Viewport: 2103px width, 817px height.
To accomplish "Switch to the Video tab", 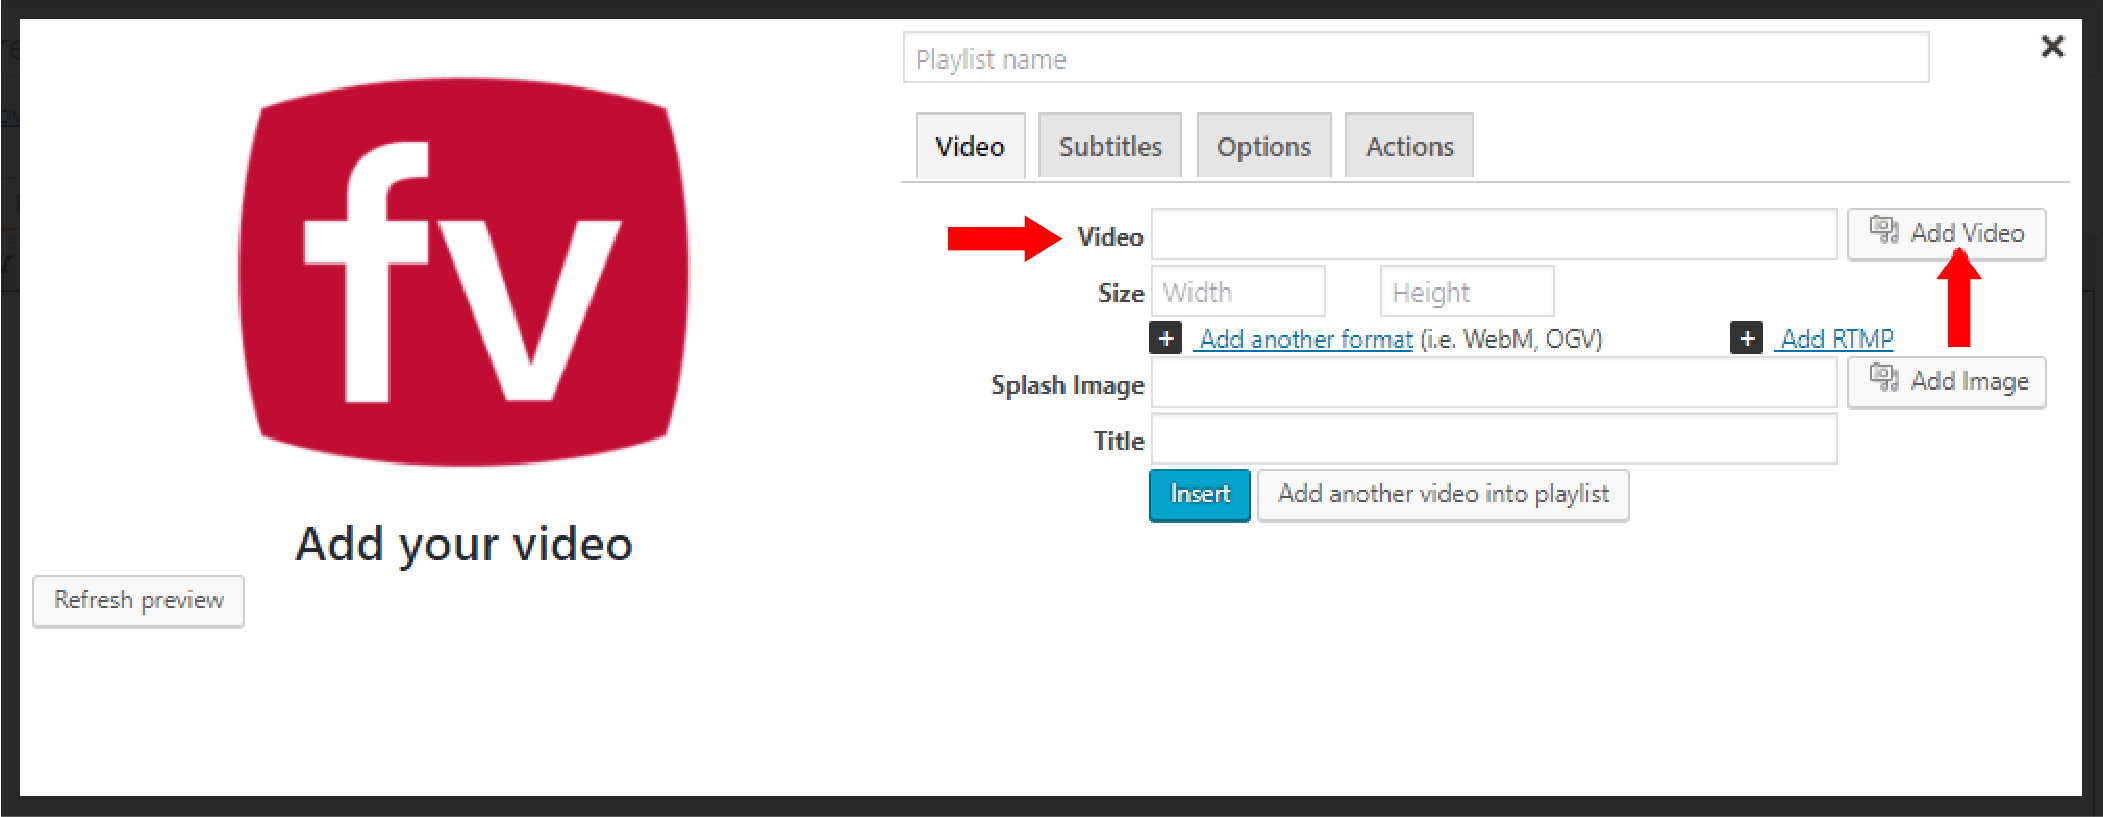I will [970, 146].
